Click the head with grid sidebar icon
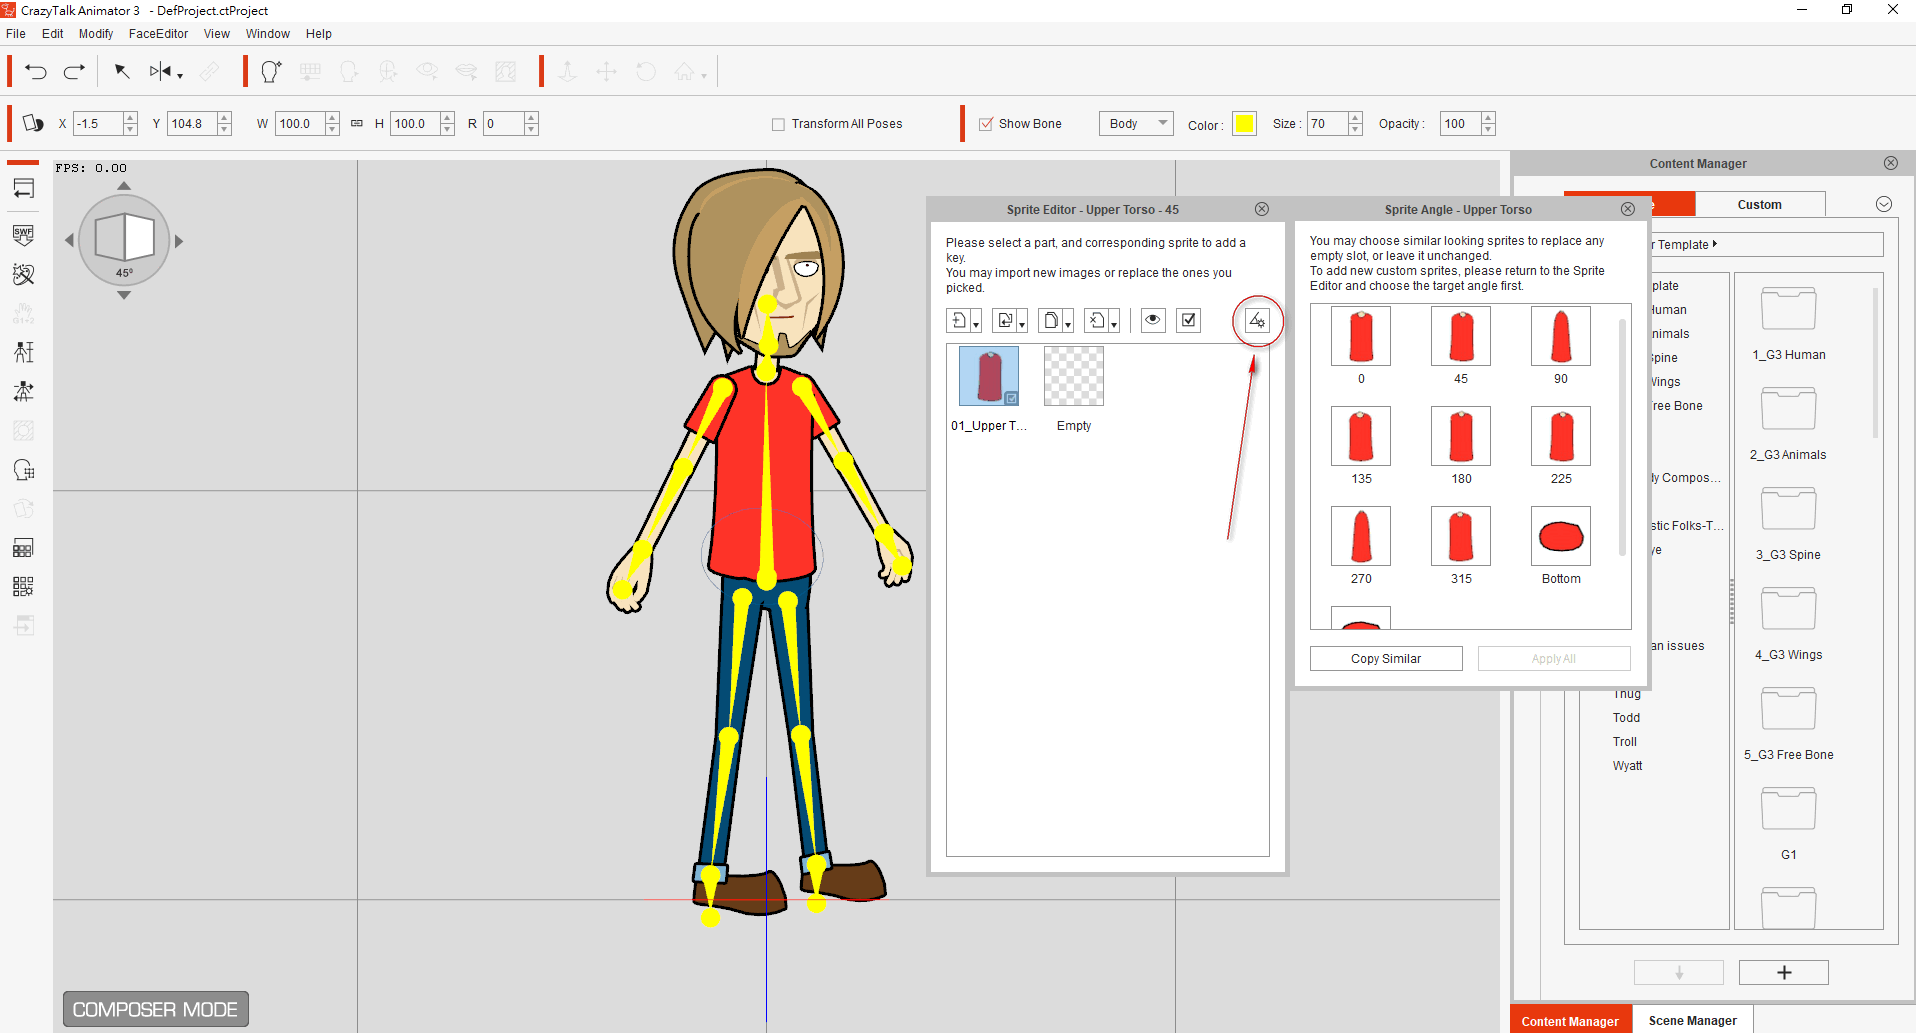 click(x=24, y=470)
